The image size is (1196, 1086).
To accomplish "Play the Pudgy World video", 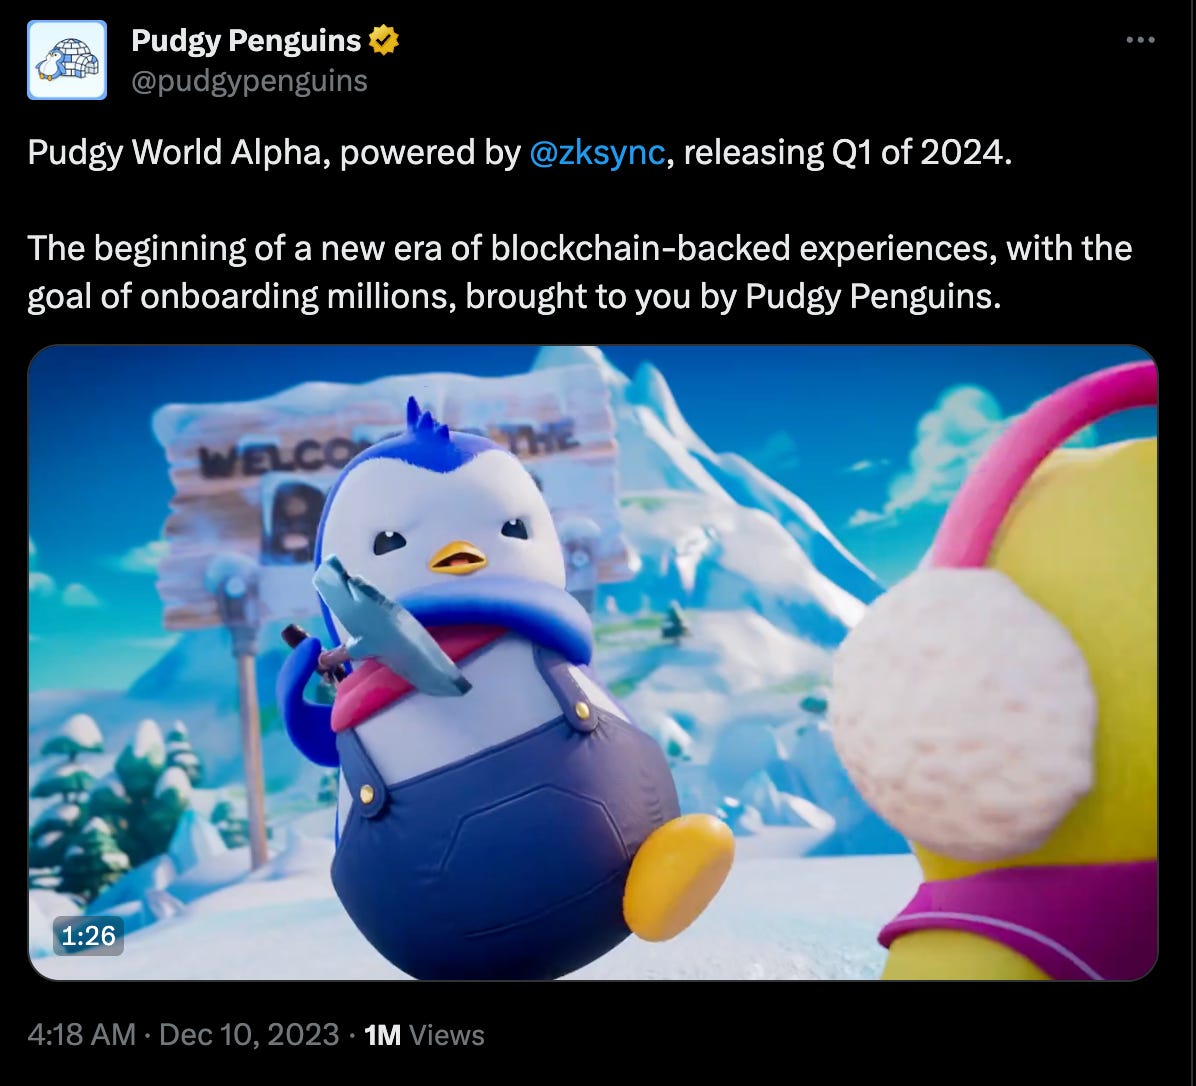I will click(x=593, y=663).
